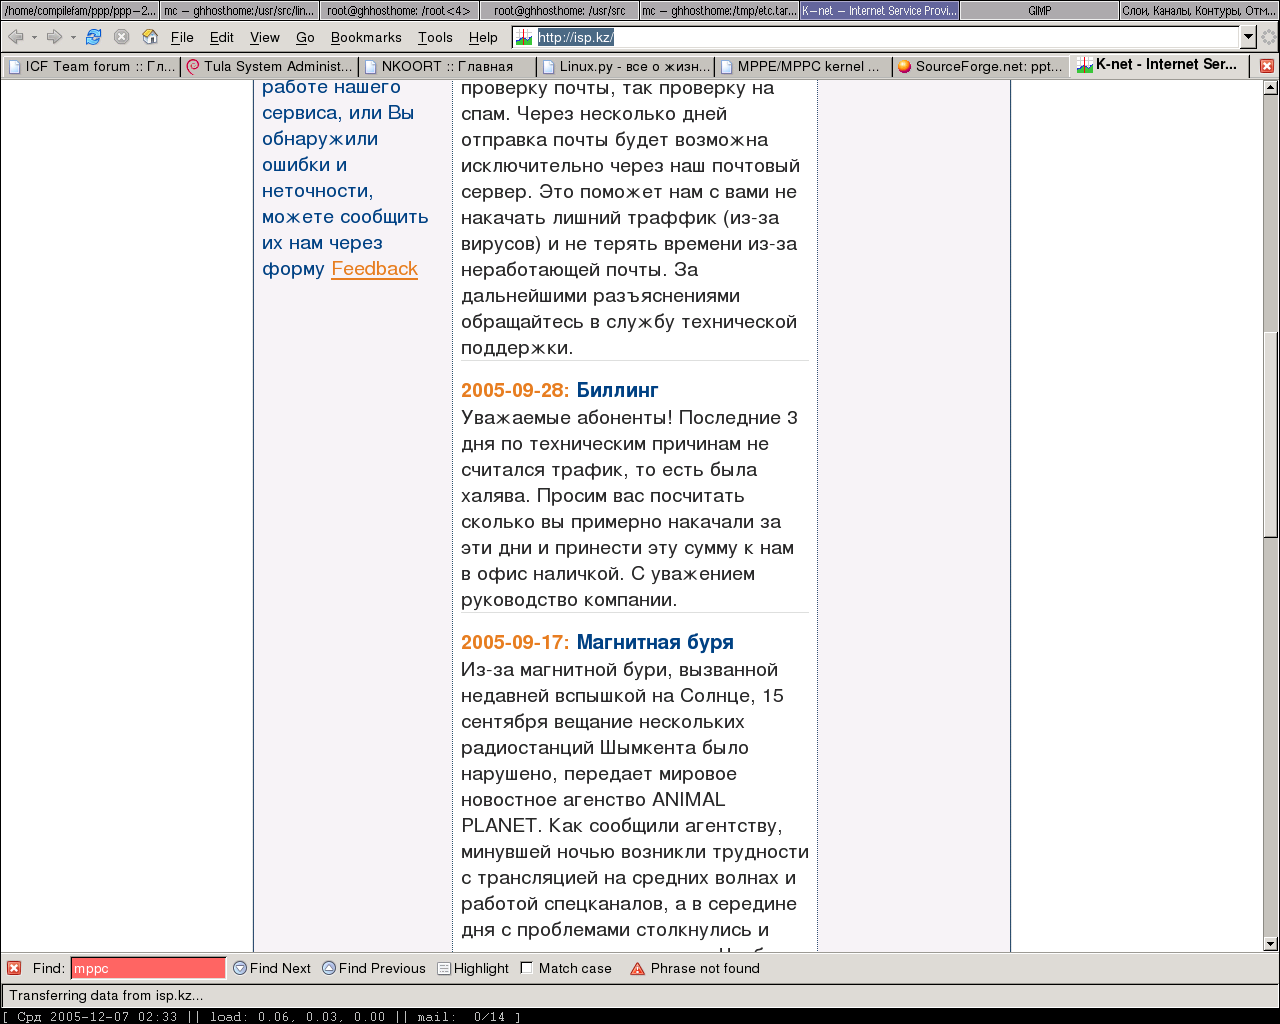Click the Debian swirl icon on the Tula tab
The height and width of the screenshot is (1024, 1280).
(x=193, y=67)
